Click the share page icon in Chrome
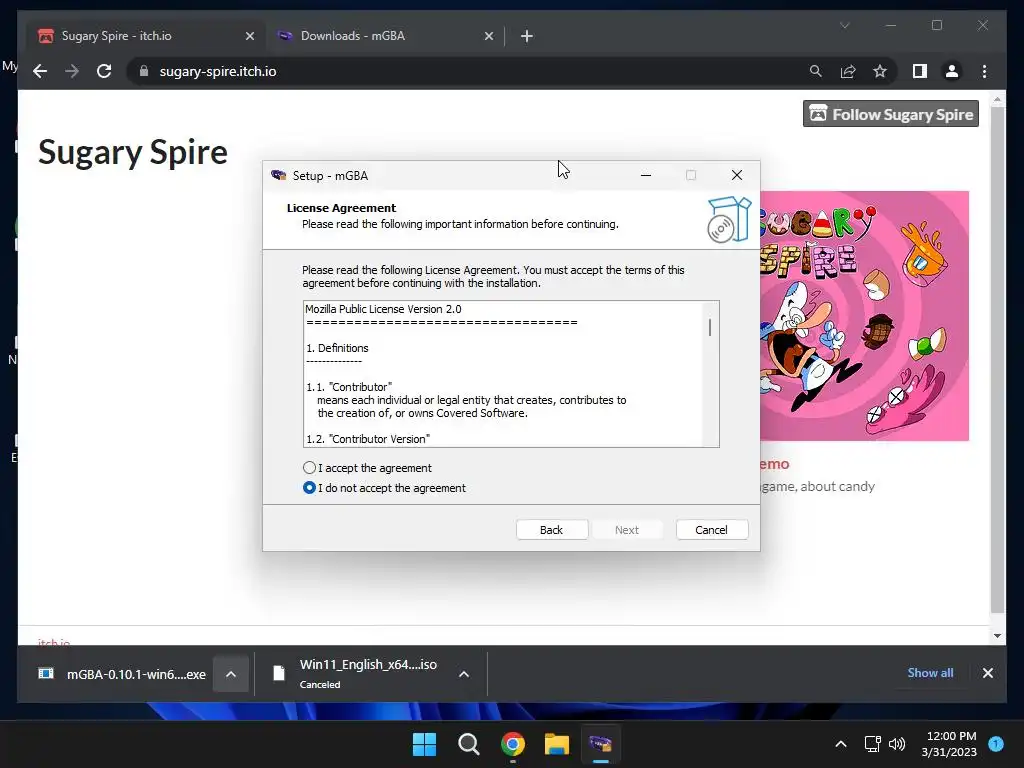This screenshot has width=1024, height=768. point(848,71)
